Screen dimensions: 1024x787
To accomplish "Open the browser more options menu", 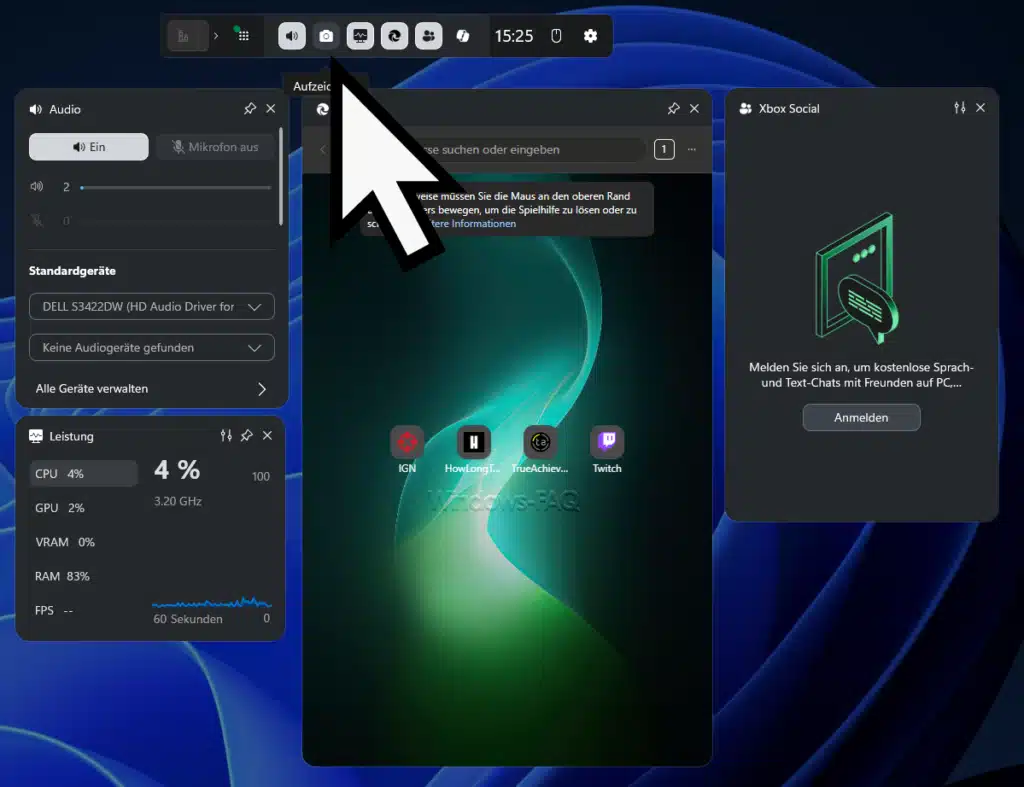I will click(692, 150).
